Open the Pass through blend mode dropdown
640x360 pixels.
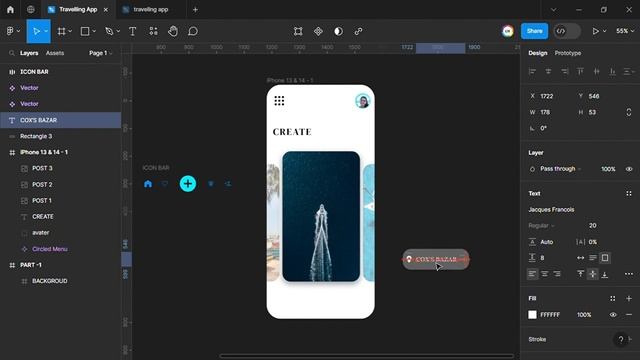(560, 169)
